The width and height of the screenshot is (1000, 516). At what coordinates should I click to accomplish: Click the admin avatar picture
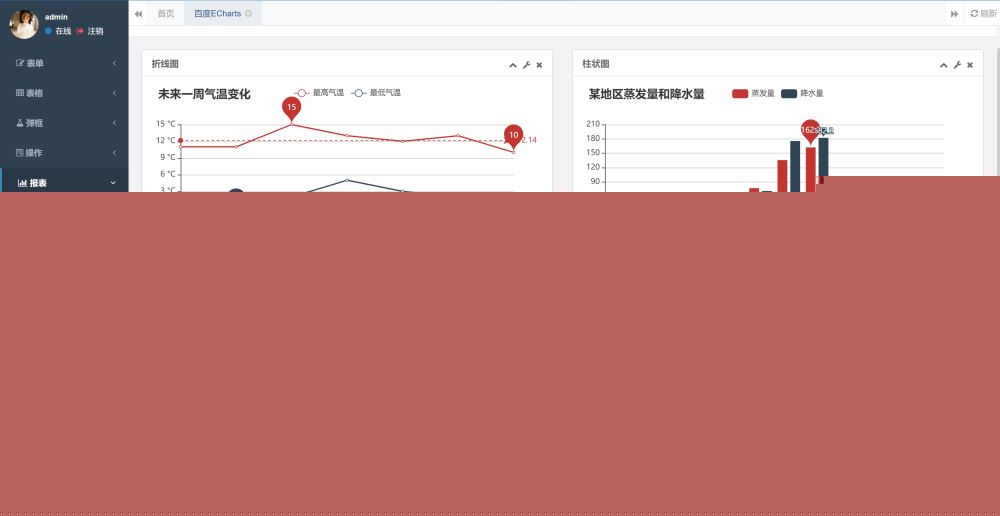click(24, 24)
